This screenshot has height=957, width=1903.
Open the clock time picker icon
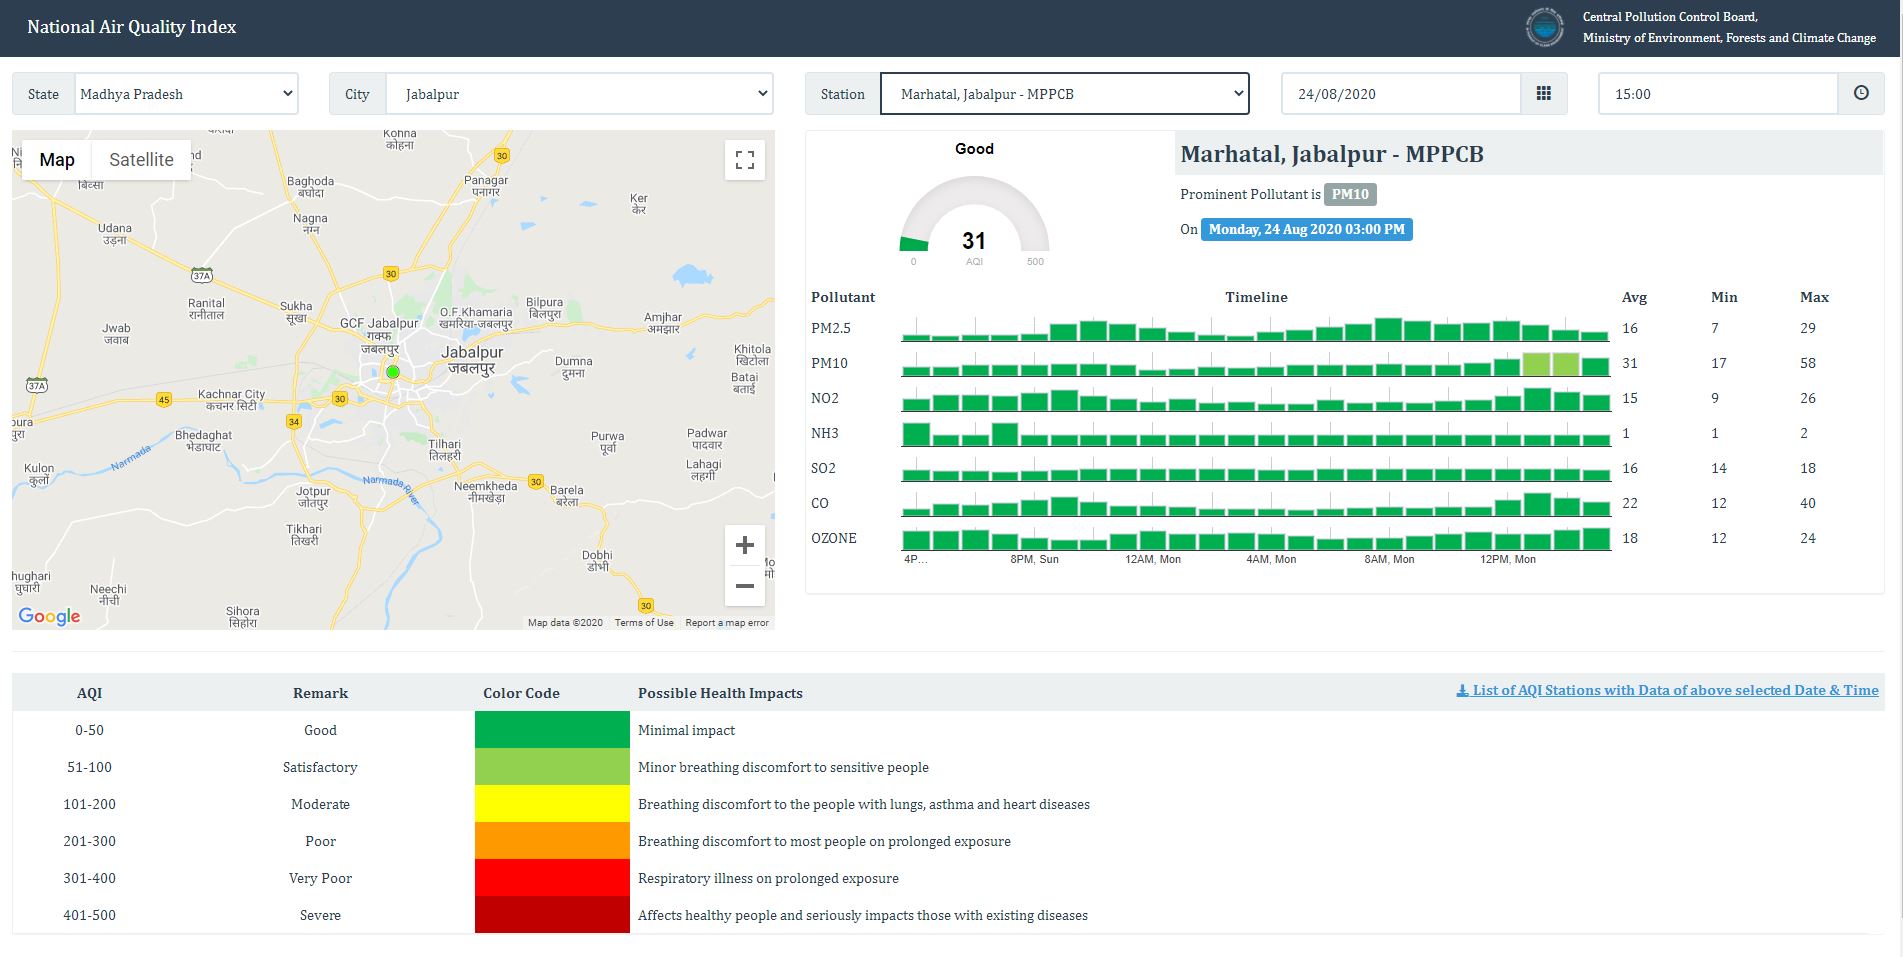(1861, 94)
